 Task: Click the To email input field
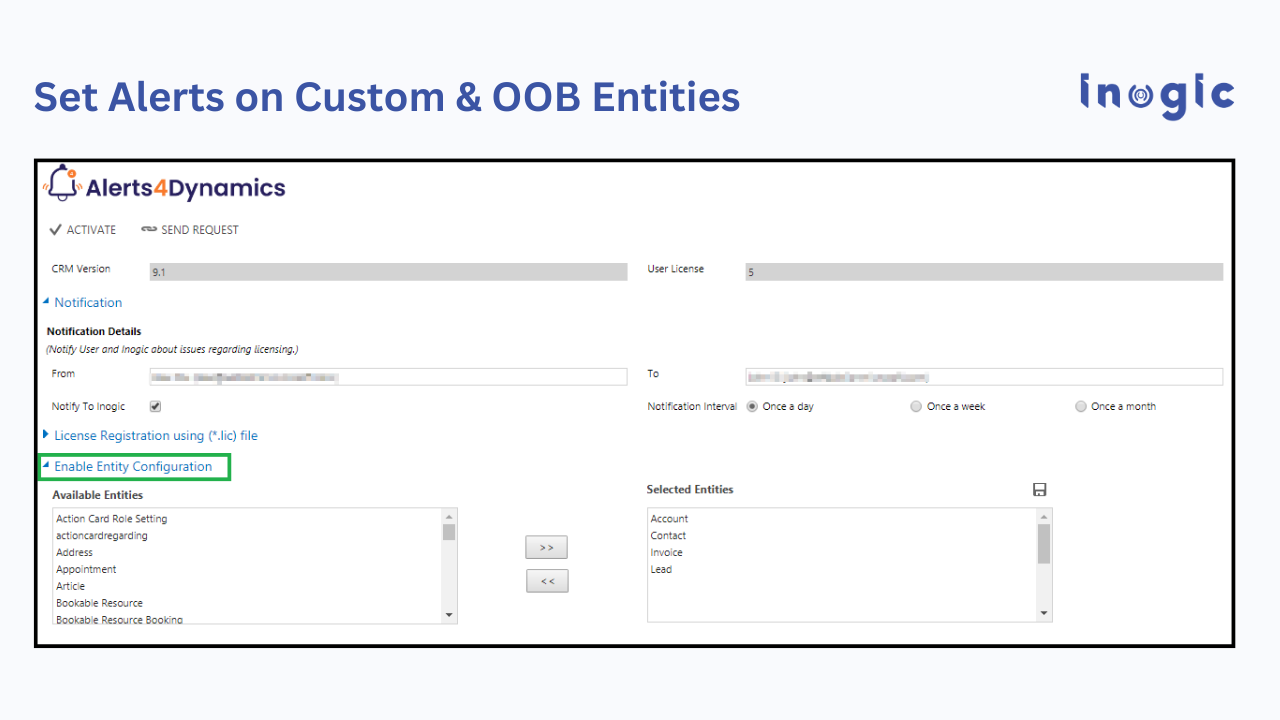pyautogui.click(x=984, y=377)
